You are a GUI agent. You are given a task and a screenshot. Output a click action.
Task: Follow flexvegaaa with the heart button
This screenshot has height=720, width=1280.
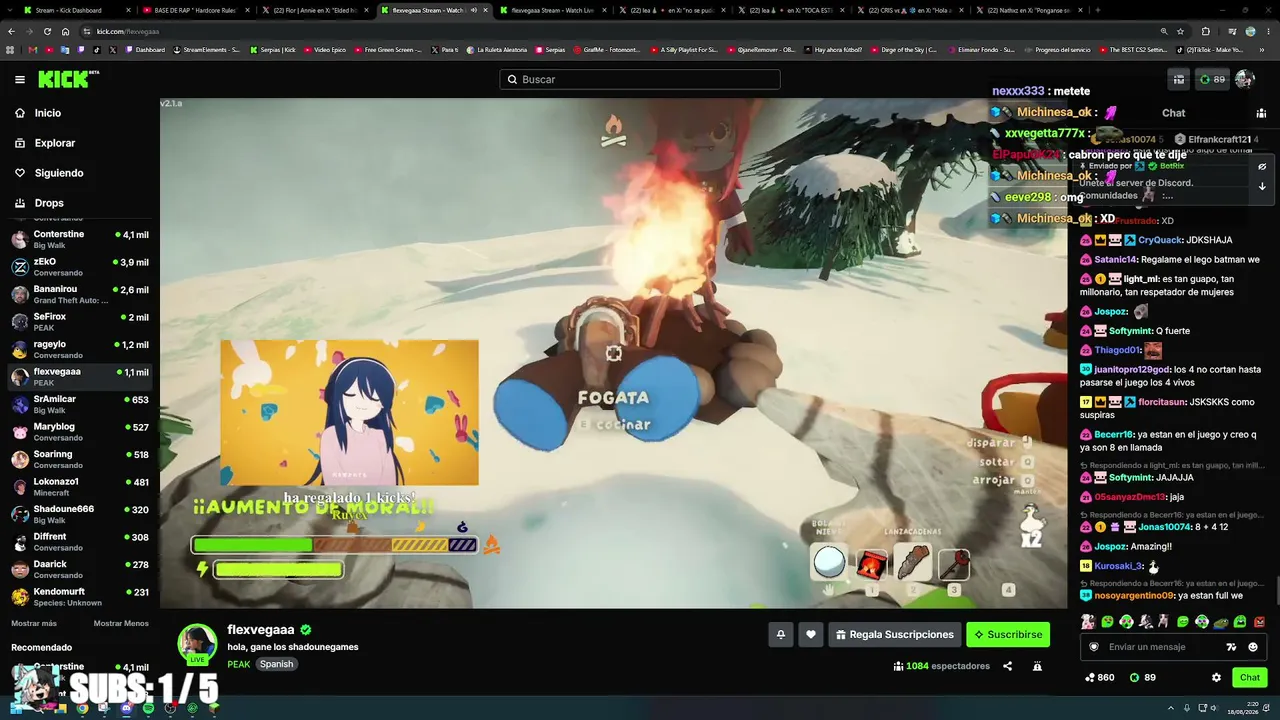[x=811, y=634]
